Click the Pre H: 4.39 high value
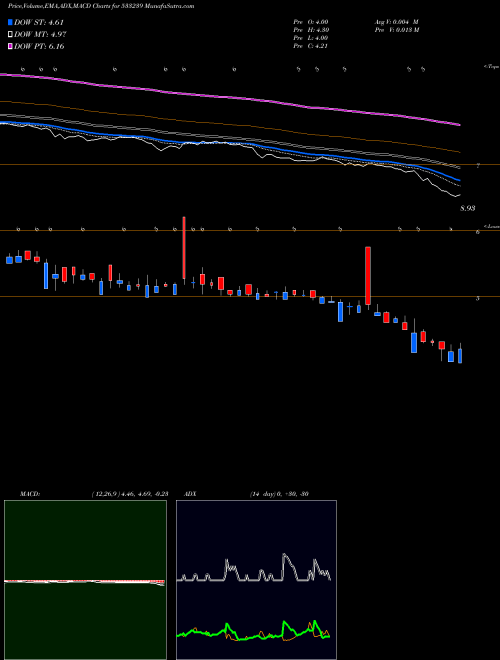 click(311, 30)
